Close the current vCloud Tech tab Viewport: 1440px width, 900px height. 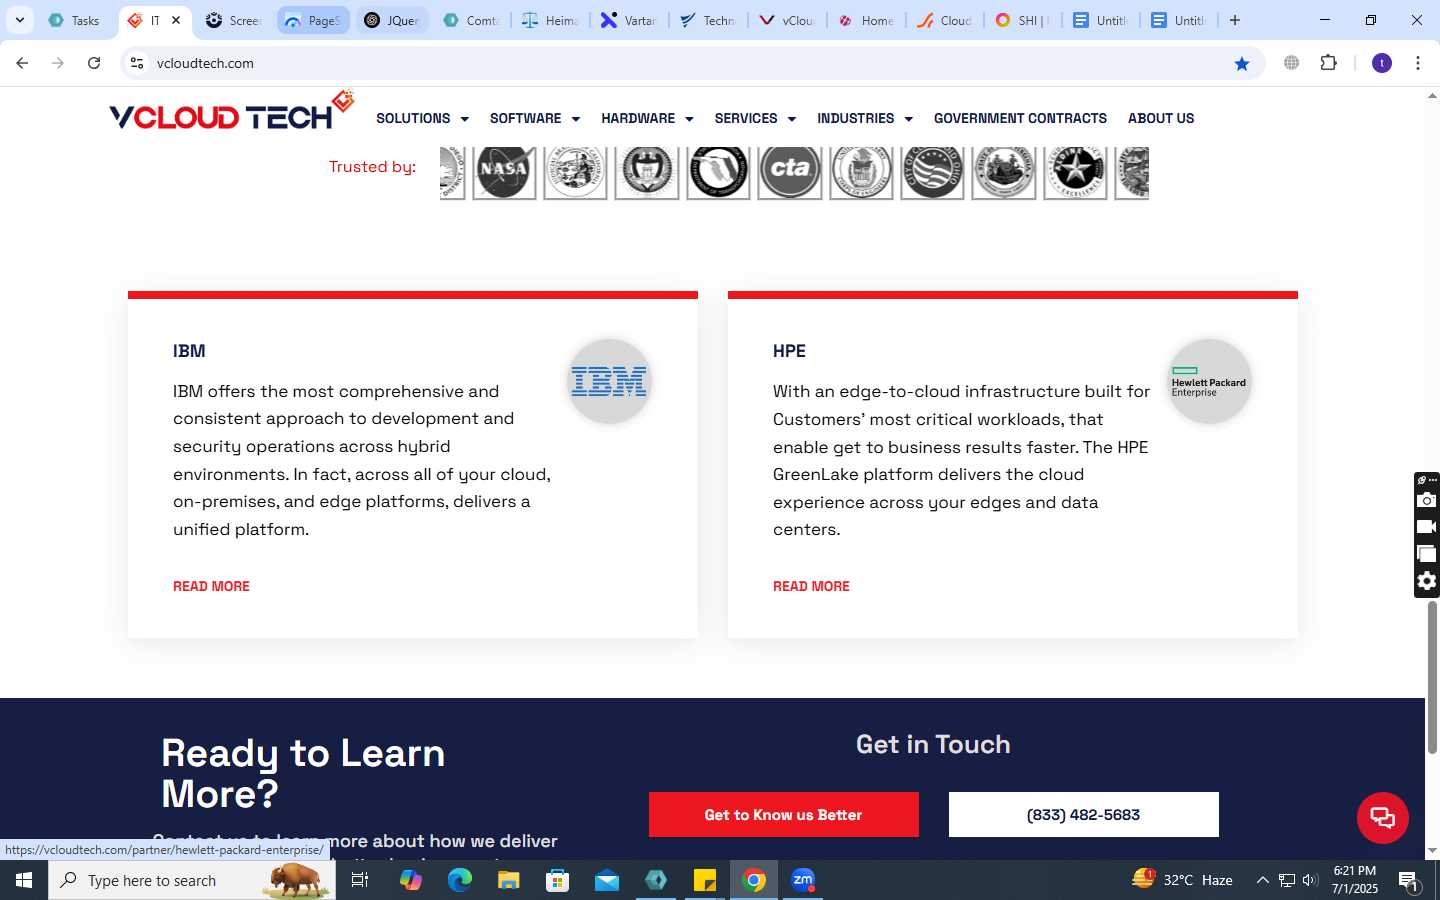pos(176,20)
